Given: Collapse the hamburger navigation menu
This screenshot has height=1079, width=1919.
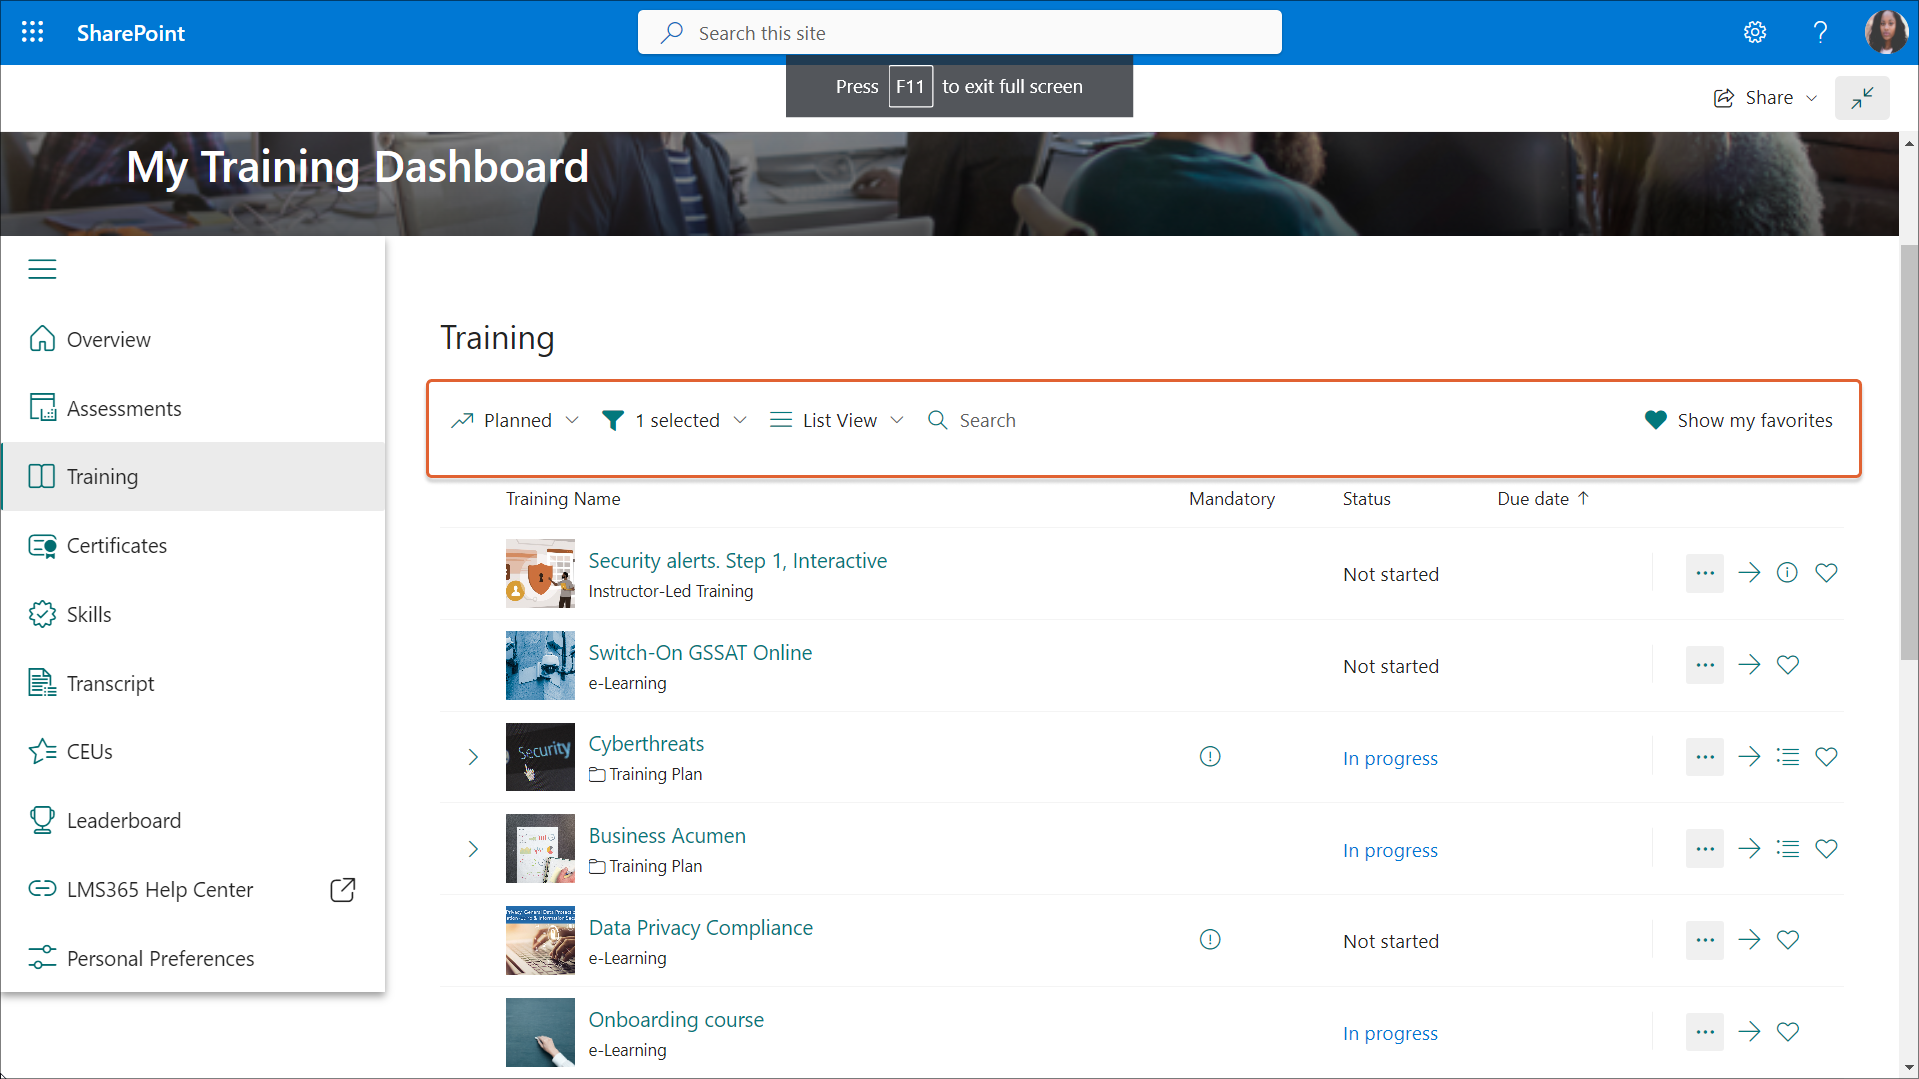Looking at the screenshot, I should [x=42, y=269].
